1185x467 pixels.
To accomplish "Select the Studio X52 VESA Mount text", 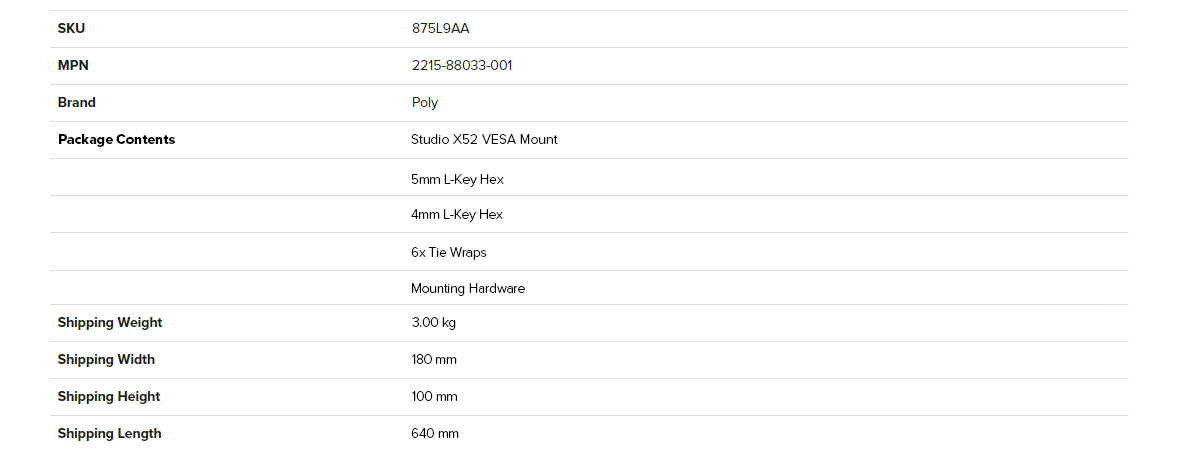I will (484, 140).
